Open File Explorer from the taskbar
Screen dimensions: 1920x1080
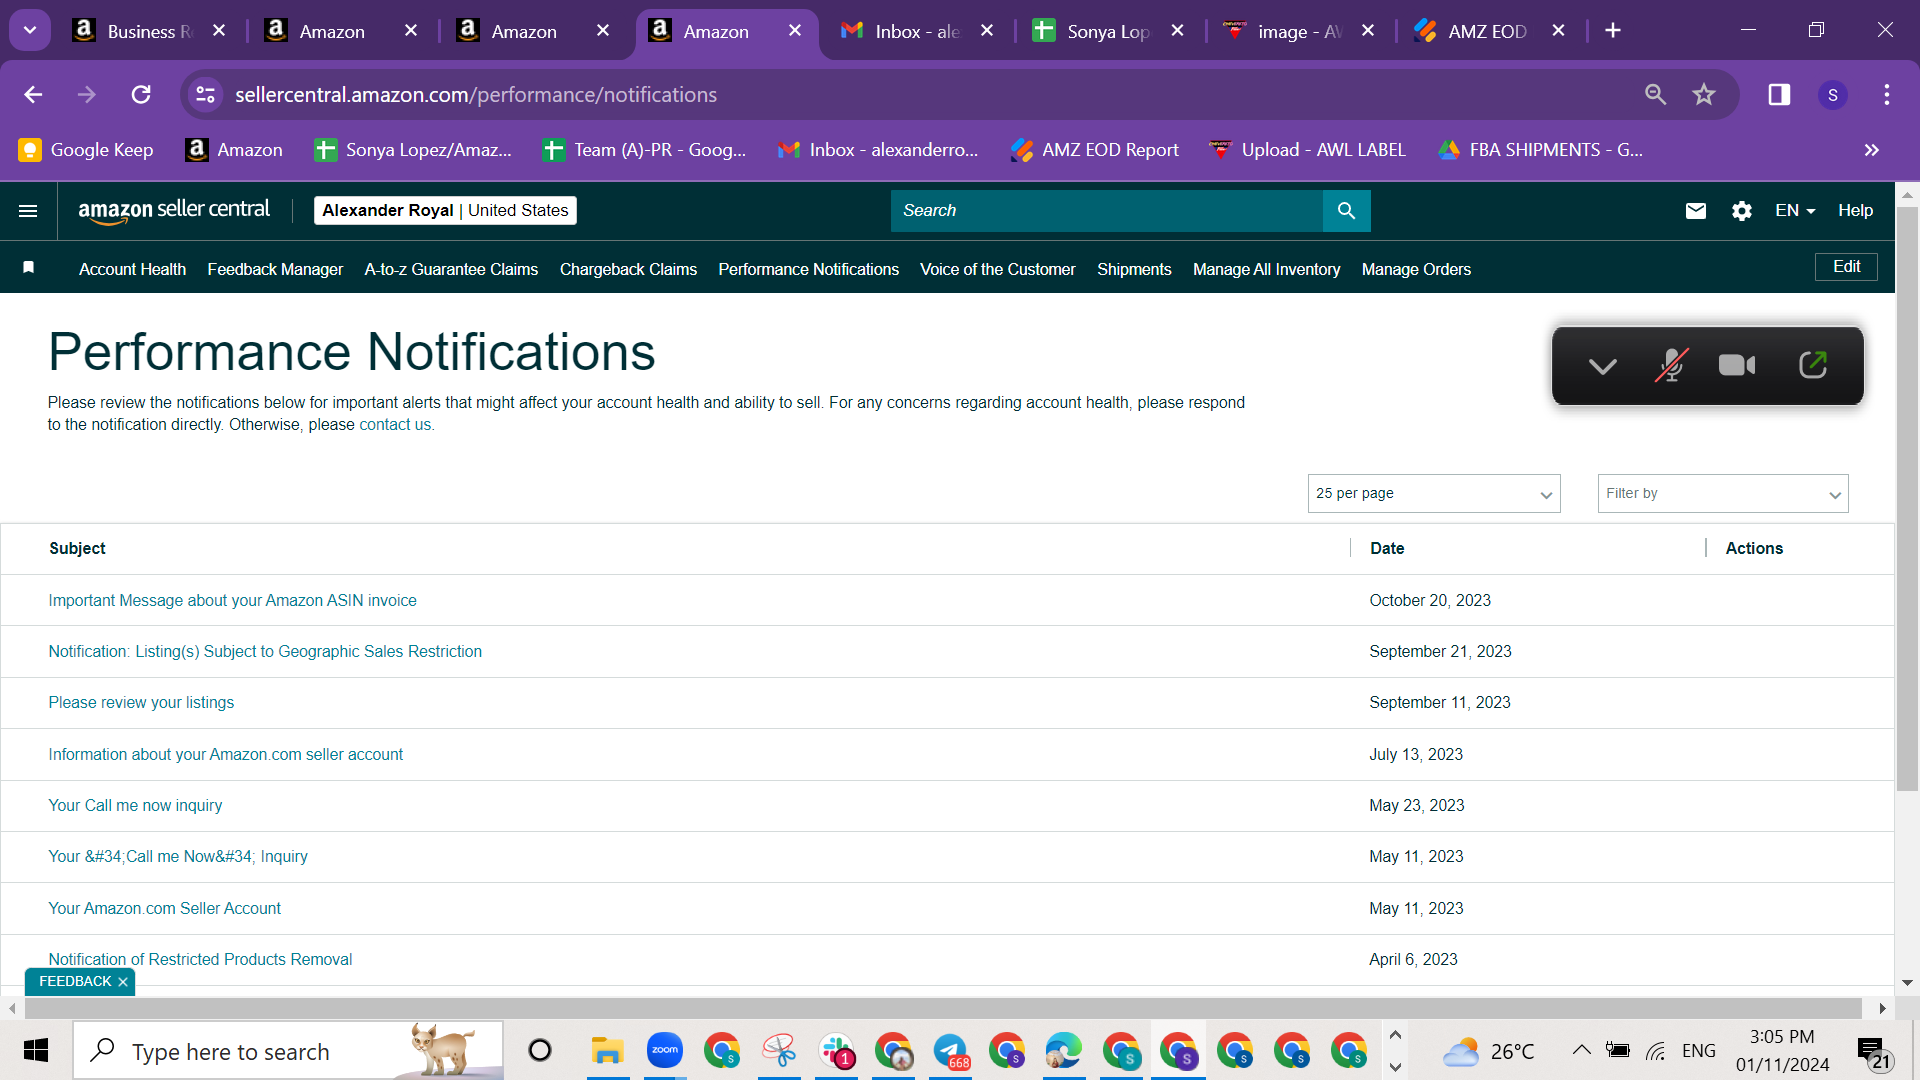pos(607,1050)
